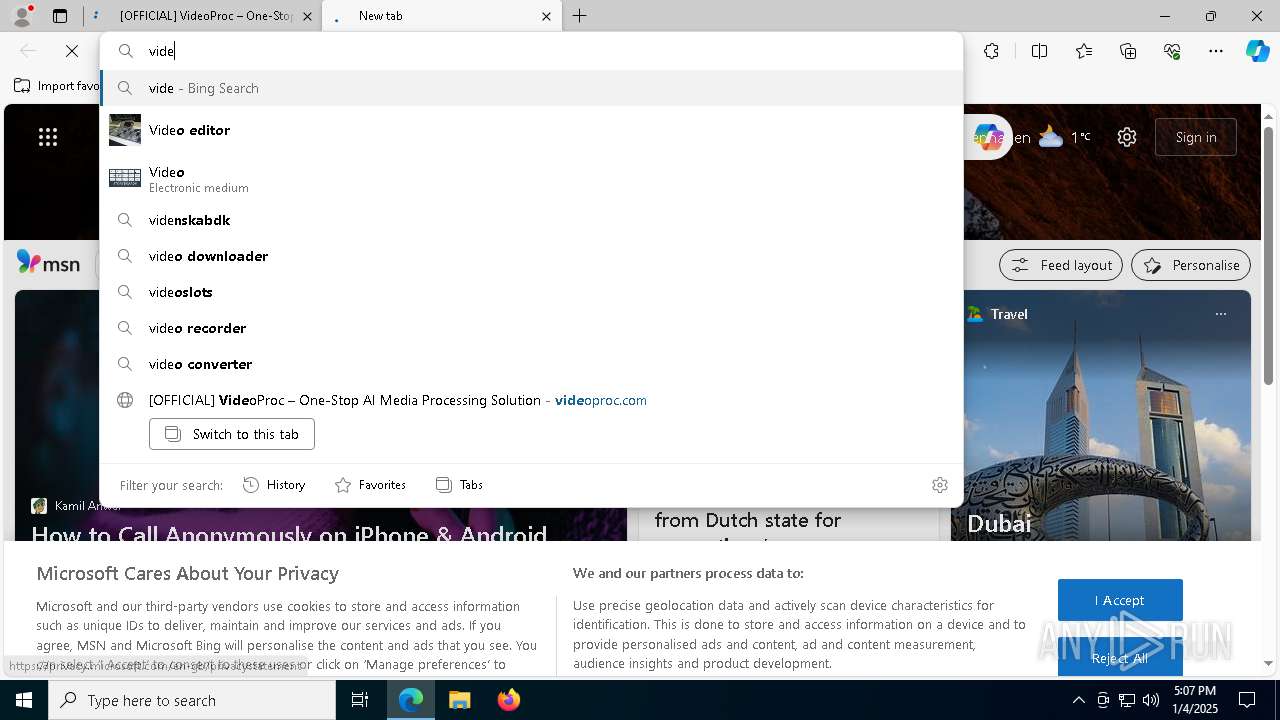Open the clock showing 5:07 PM
The height and width of the screenshot is (720, 1280).
(1195, 700)
